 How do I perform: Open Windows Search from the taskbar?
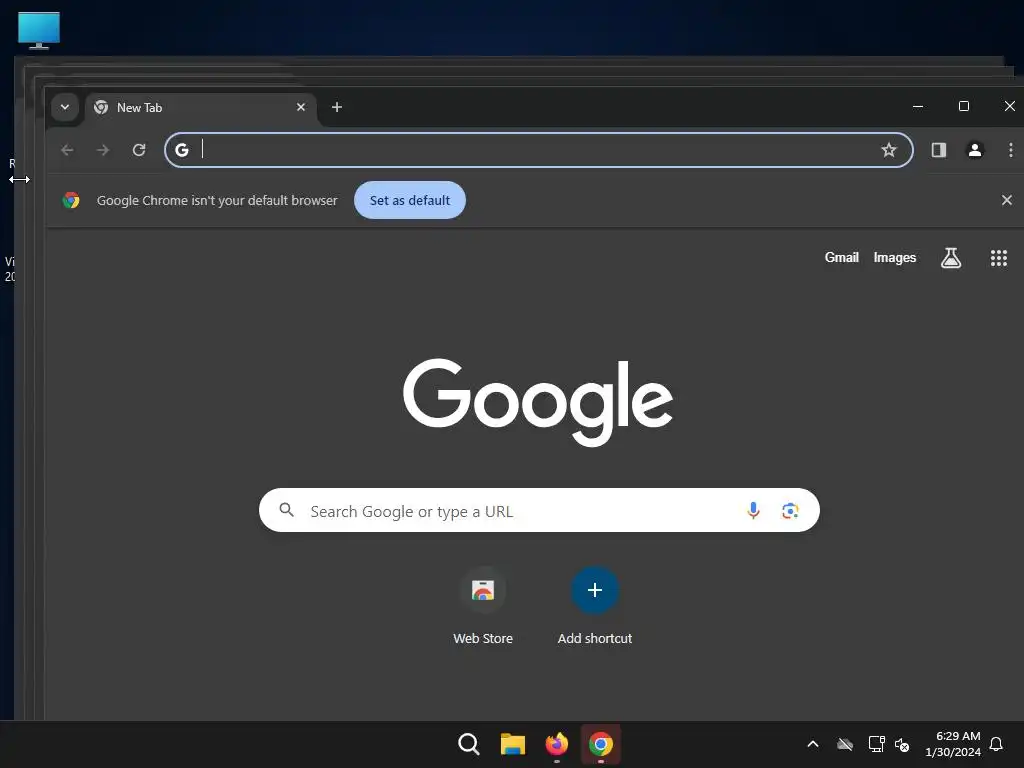469,744
